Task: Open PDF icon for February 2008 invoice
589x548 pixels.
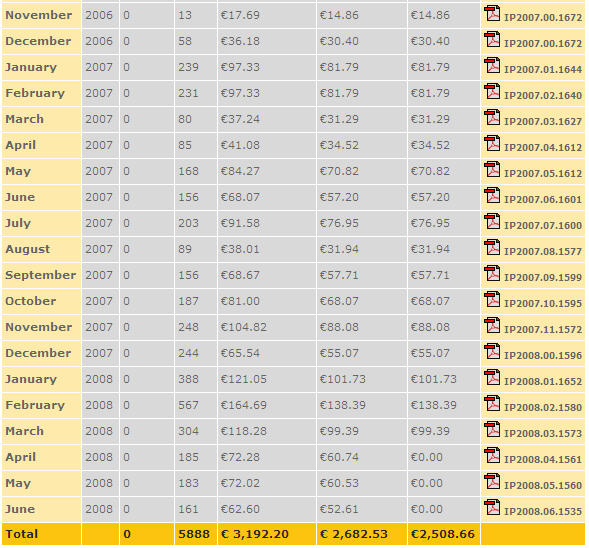Action: tap(492, 403)
